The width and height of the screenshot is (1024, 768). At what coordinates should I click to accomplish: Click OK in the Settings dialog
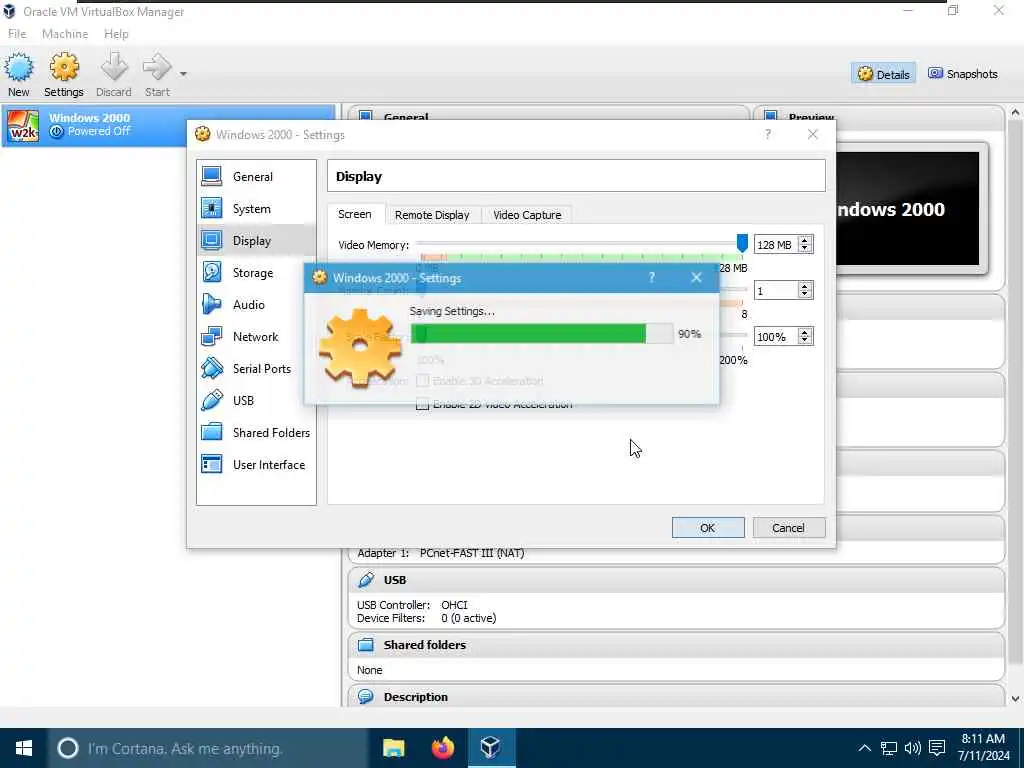point(708,528)
